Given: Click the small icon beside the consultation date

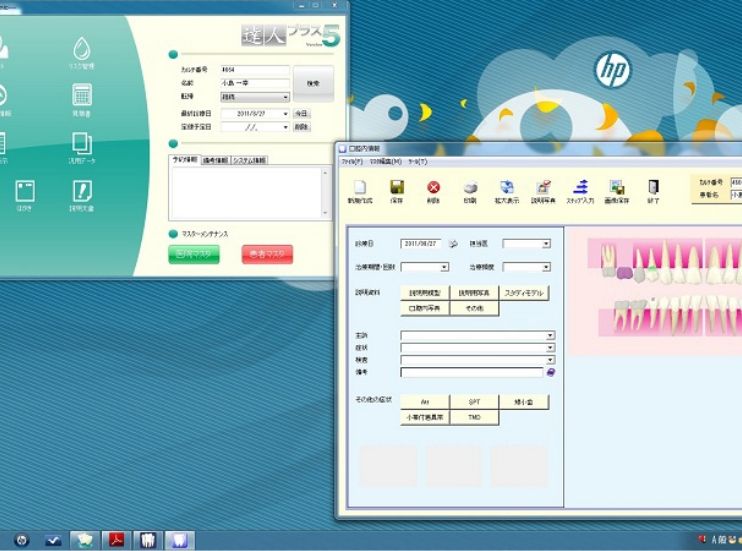Looking at the screenshot, I should point(453,244).
